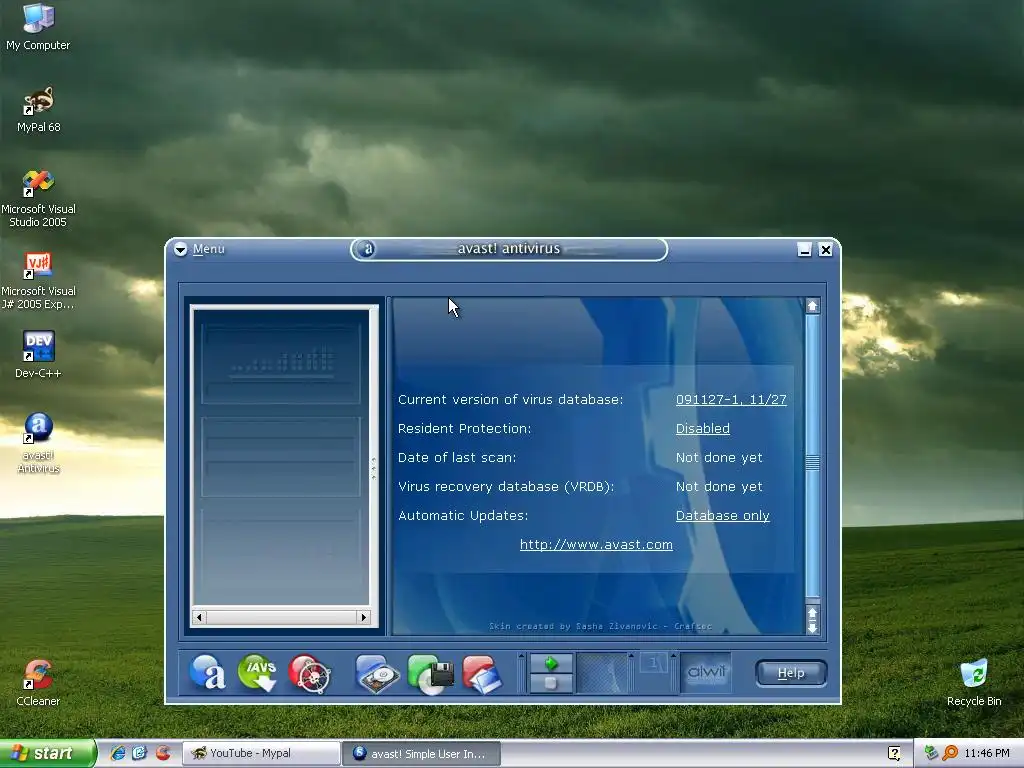Viewport: 1024px width, 768px height.
Task: Open the Virus Chest skull icon
Action: coord(310,673)
